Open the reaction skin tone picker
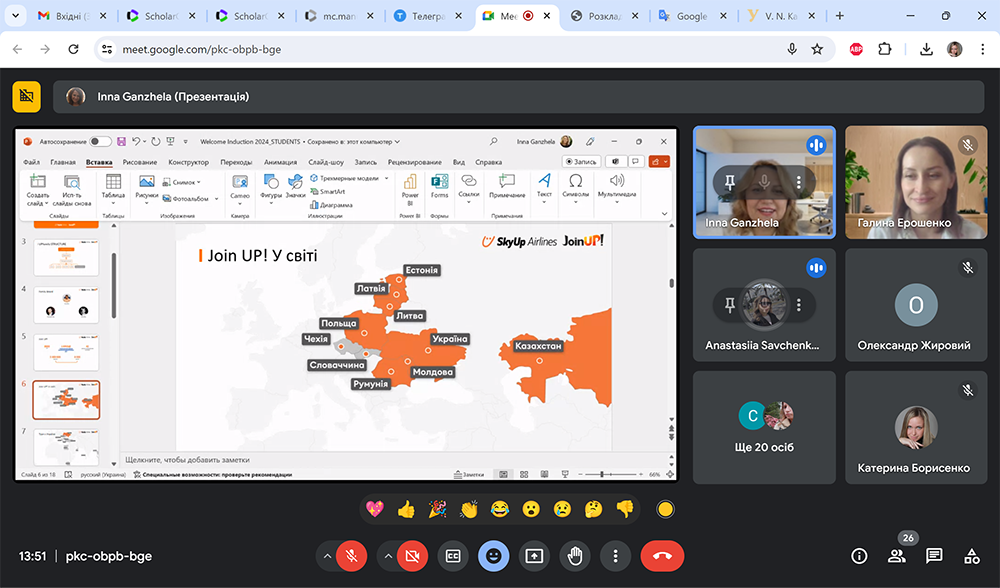Viewport: 1000px width, 588px height. 665,509
